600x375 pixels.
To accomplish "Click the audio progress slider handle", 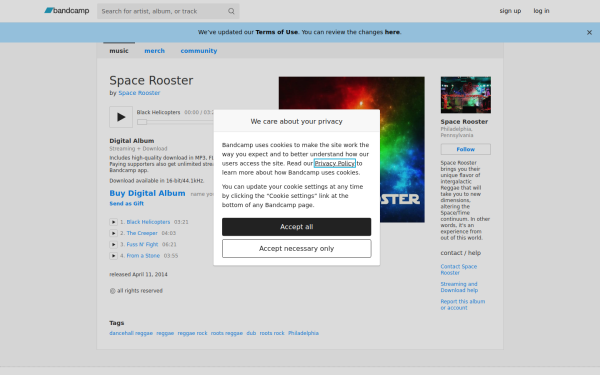I will click(x=142, y=122).
